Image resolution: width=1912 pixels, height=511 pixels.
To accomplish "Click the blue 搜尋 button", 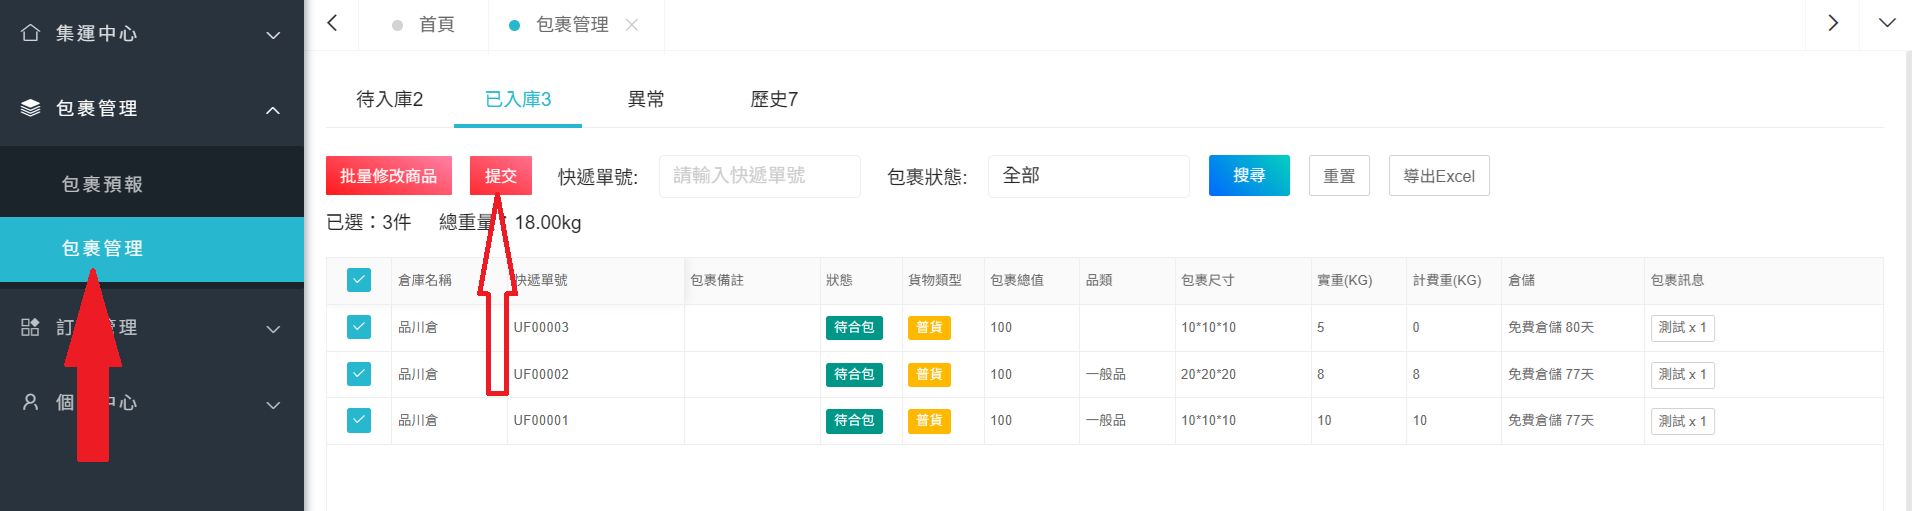I will (x=1248, y=176).
